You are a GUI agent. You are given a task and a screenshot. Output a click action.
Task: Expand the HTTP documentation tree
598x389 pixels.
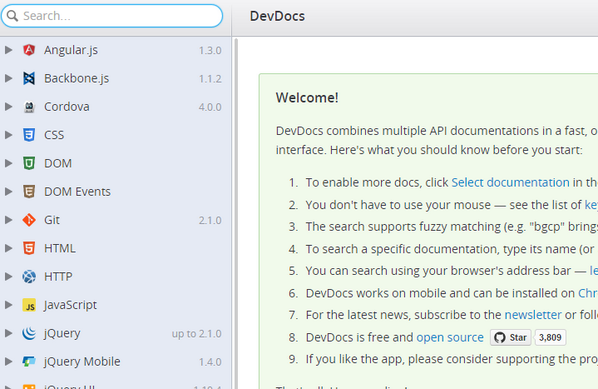click(8, 276)
